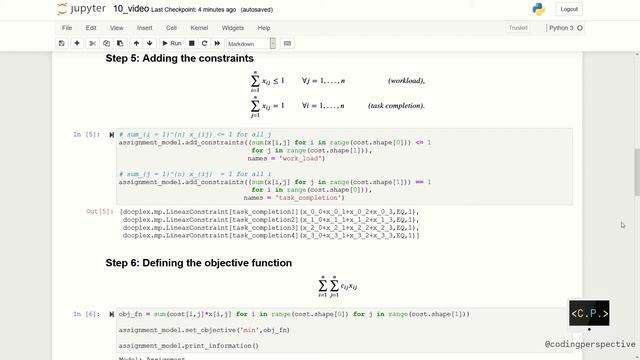Open the cell type Markdown dropdown

click(251, 44)
